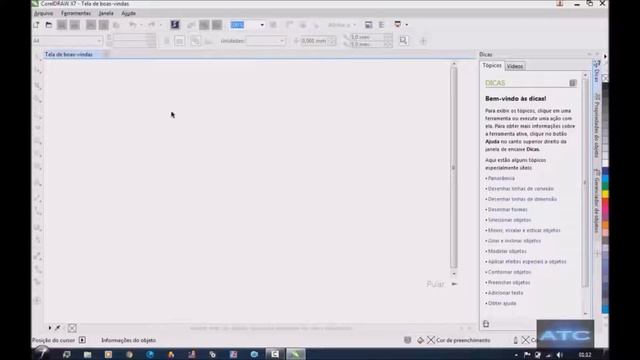640x360 pixels.
Task: Click the toolbox quick customize plus button
Action: pos(37,300)
